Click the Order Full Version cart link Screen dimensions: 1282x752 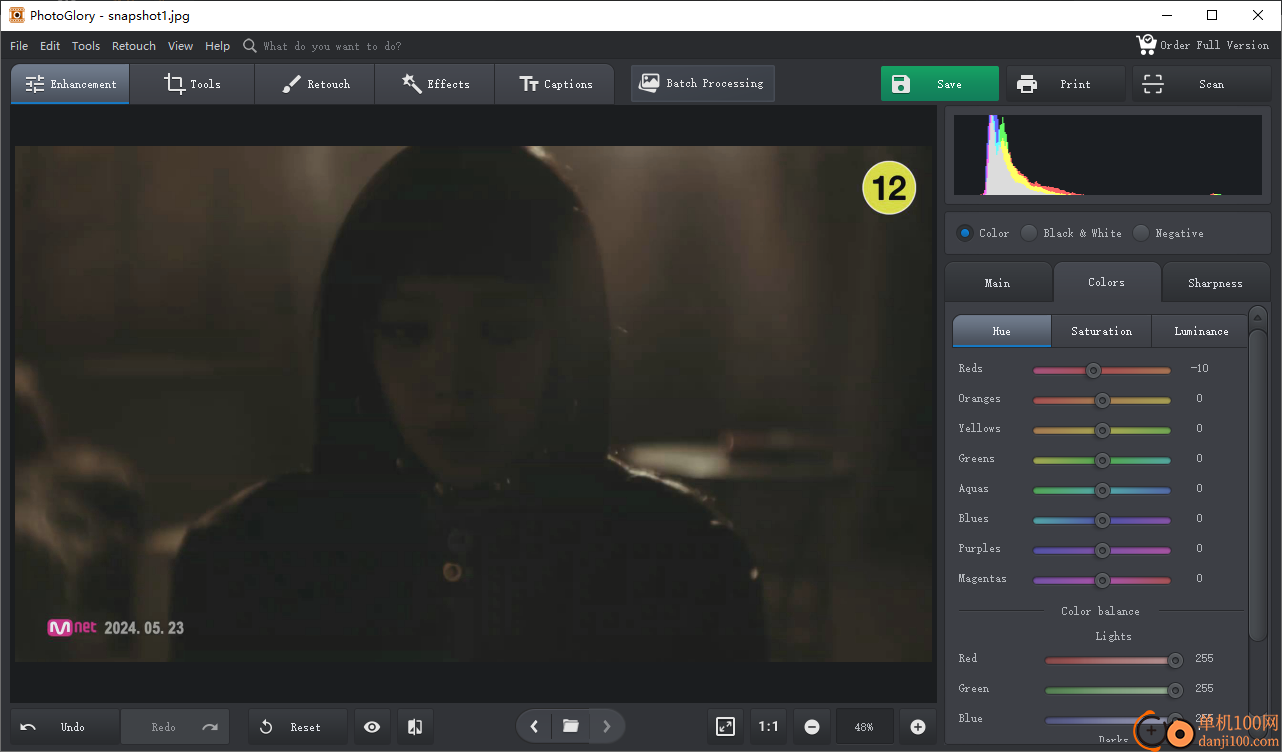(x=1203, y=45)
